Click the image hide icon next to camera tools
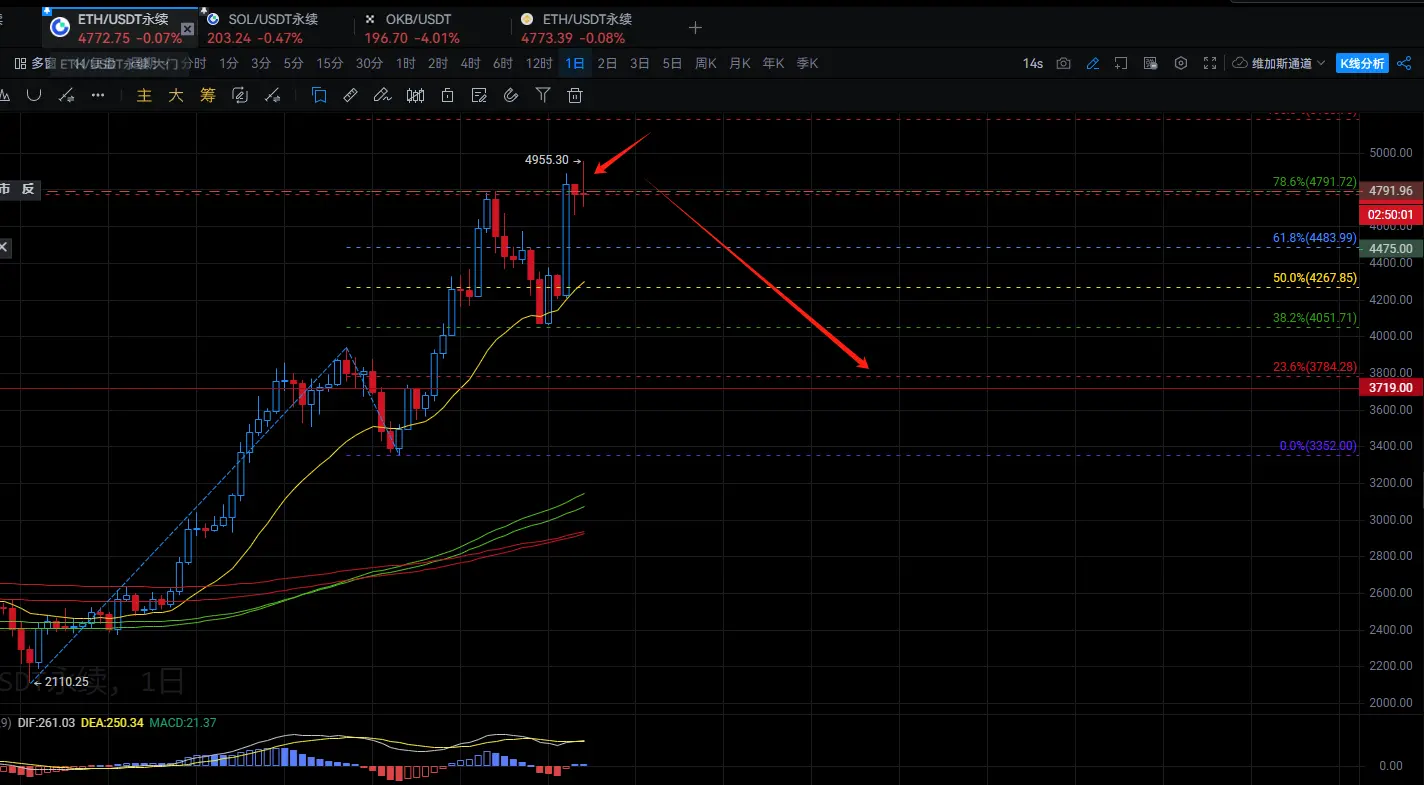The height and width of the screenshot is (785, 1424). [1151, 63]
